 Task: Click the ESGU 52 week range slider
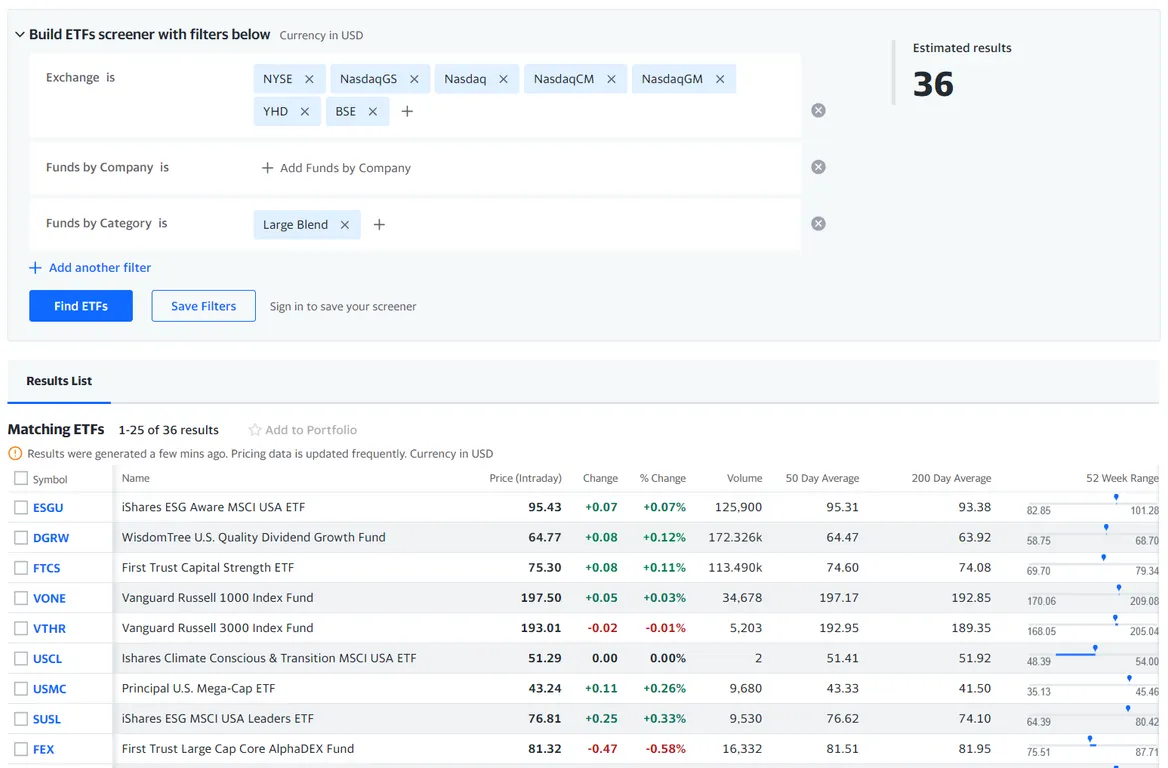pyautogui.click(x=1093, y=504)
